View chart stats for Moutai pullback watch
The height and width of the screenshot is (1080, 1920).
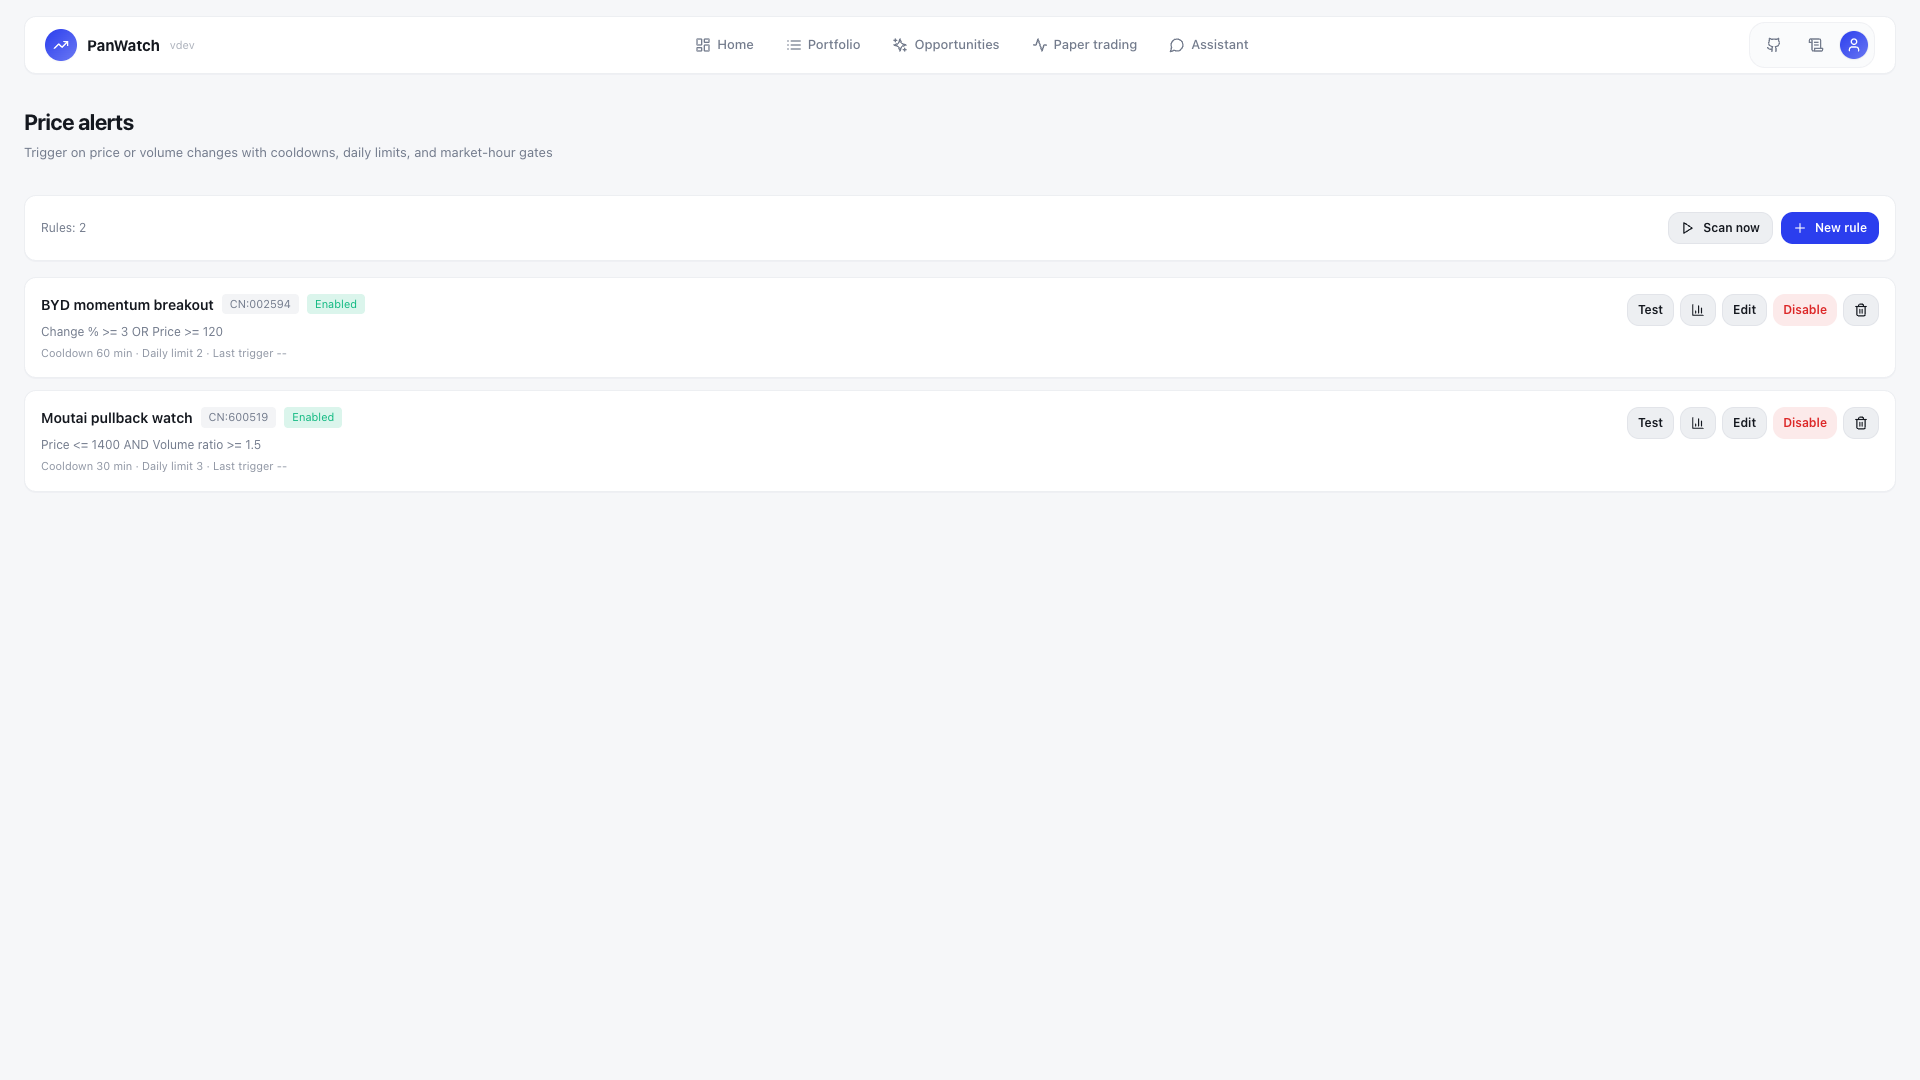1698,423
